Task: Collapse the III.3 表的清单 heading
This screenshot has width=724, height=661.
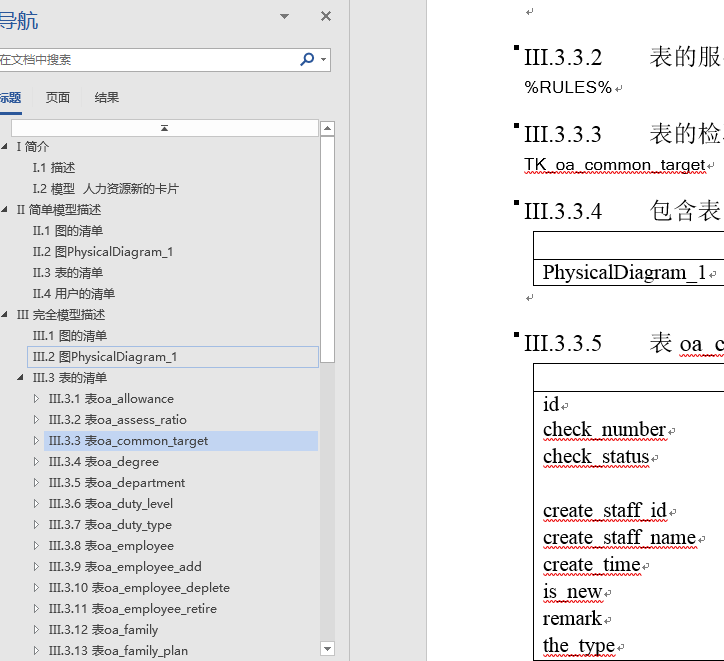Action: pyautogui.click(x=20, y=378)
